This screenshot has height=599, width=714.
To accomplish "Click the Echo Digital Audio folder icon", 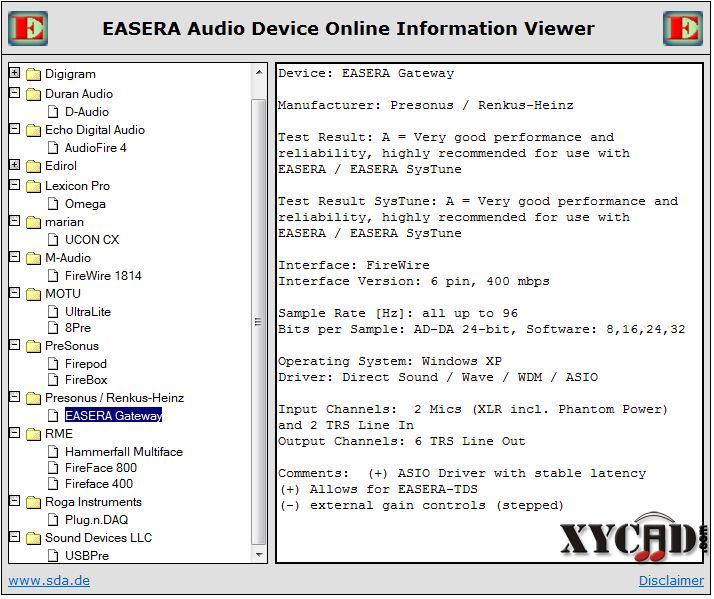I will coord(33,130).
